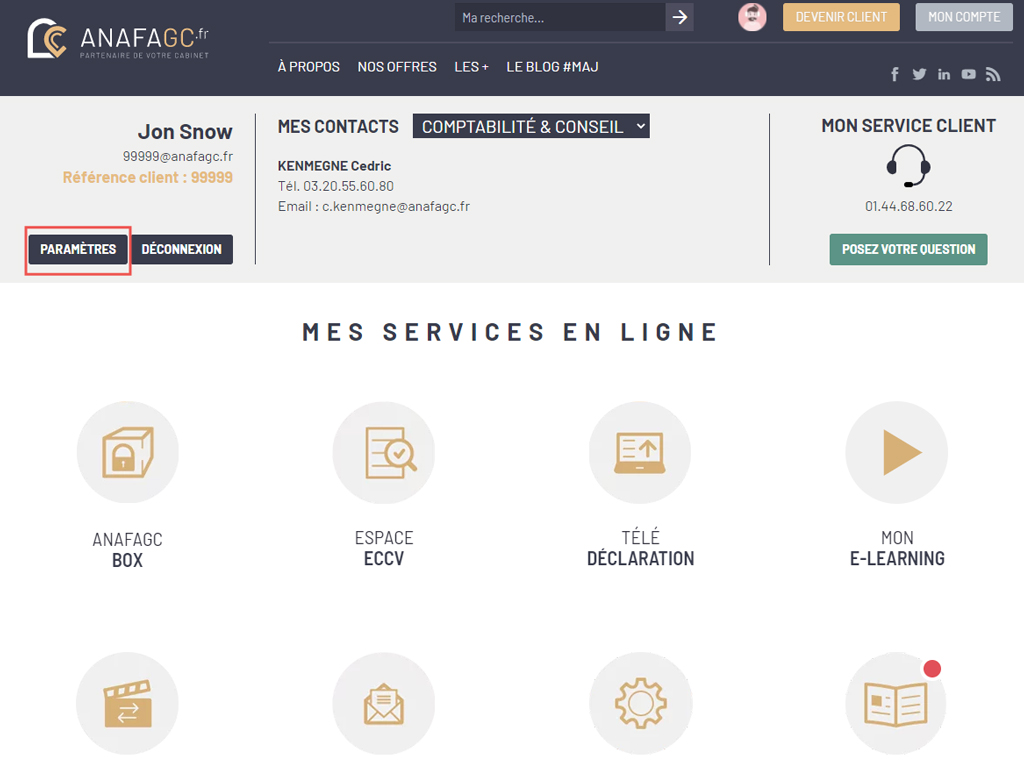Viewport: 1024px width, 763px height.
Task: Click the DEVENIR CLIENT button
Action: [x=841, y=17]
